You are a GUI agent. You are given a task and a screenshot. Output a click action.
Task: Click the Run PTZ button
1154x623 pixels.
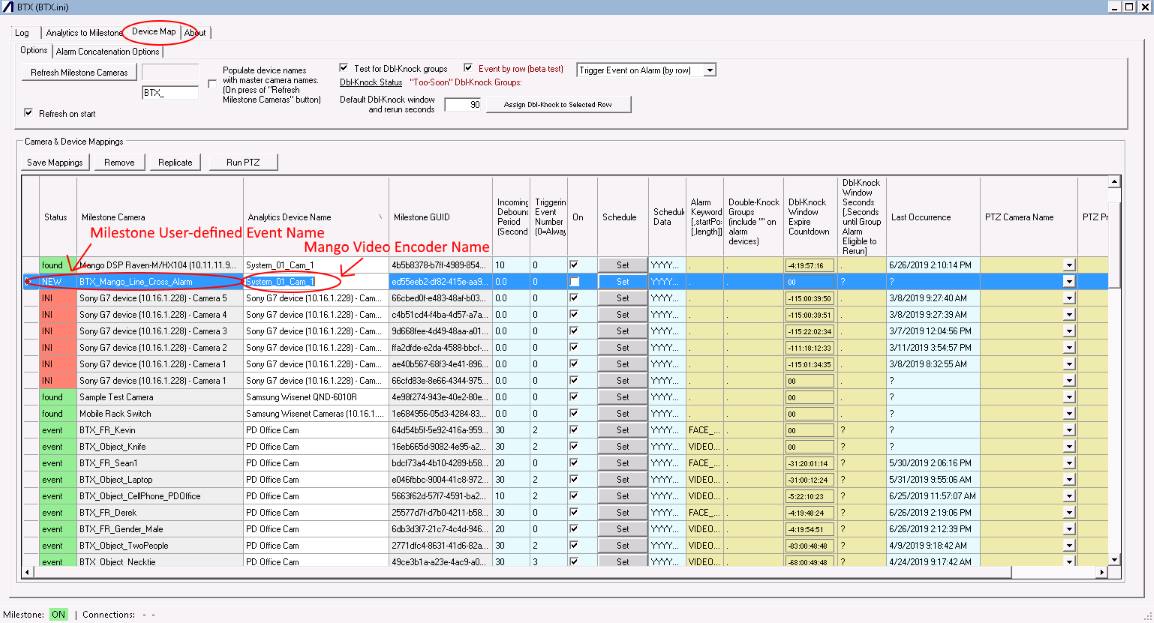click(243, 163)
